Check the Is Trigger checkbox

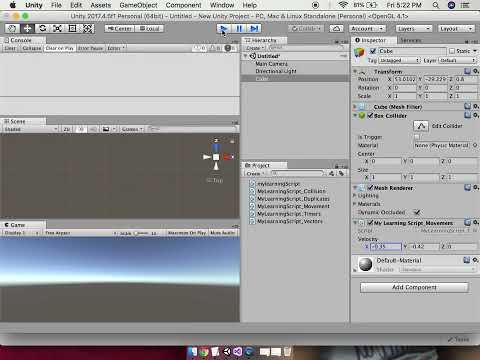click(x=417, y=137)
